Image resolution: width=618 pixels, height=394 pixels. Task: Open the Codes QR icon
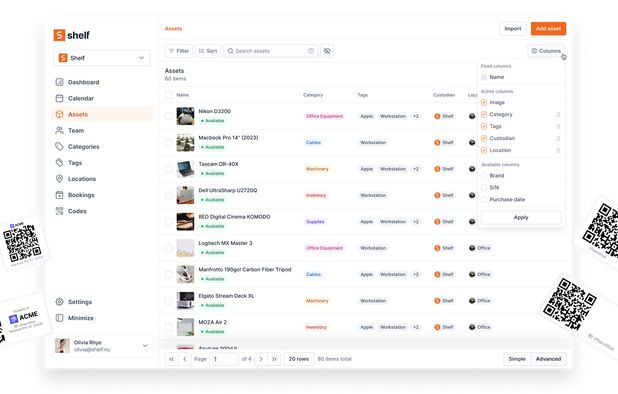(x=60, y=211)
